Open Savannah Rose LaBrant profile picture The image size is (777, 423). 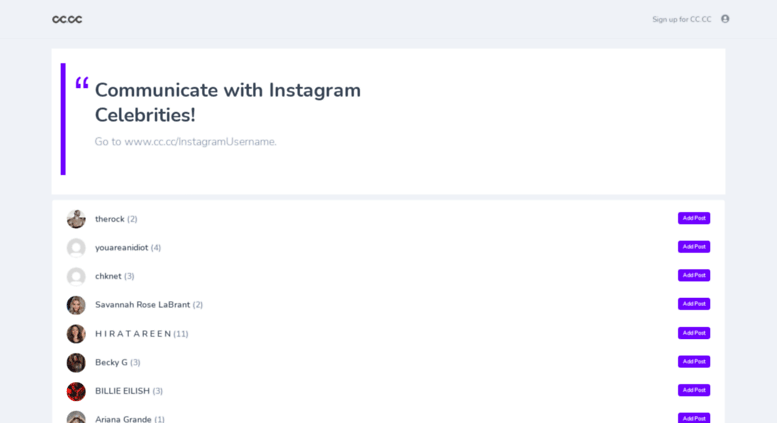76,305
